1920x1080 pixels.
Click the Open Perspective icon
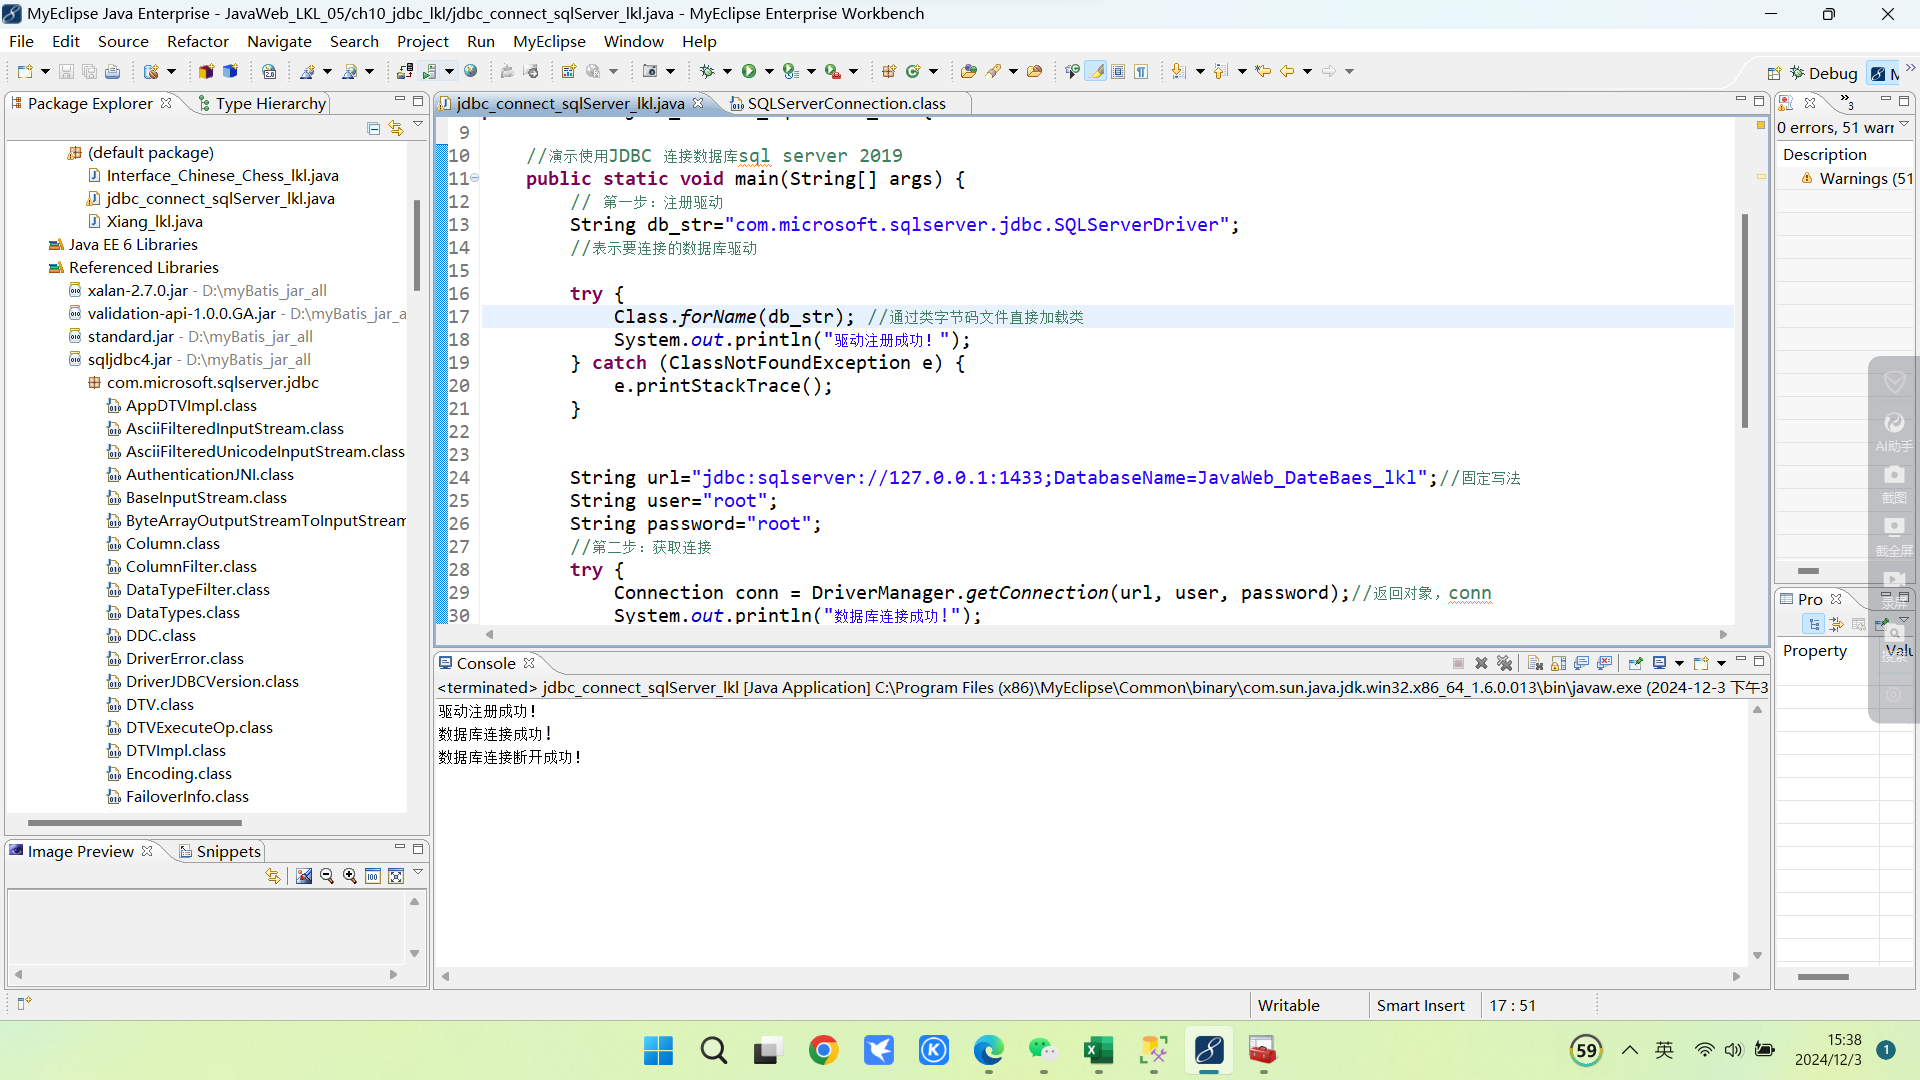[x=1774, y=73]
